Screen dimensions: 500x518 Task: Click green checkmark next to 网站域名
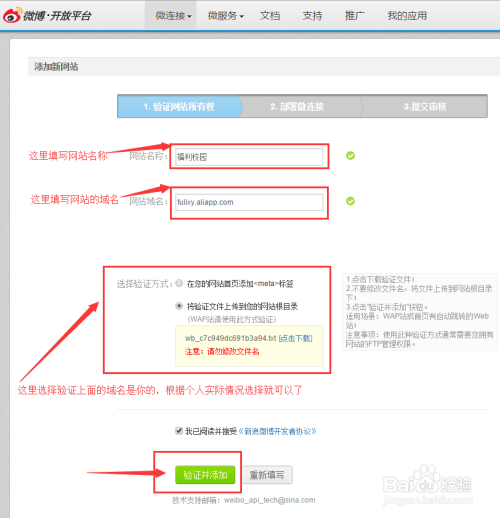tap(350, 201)
